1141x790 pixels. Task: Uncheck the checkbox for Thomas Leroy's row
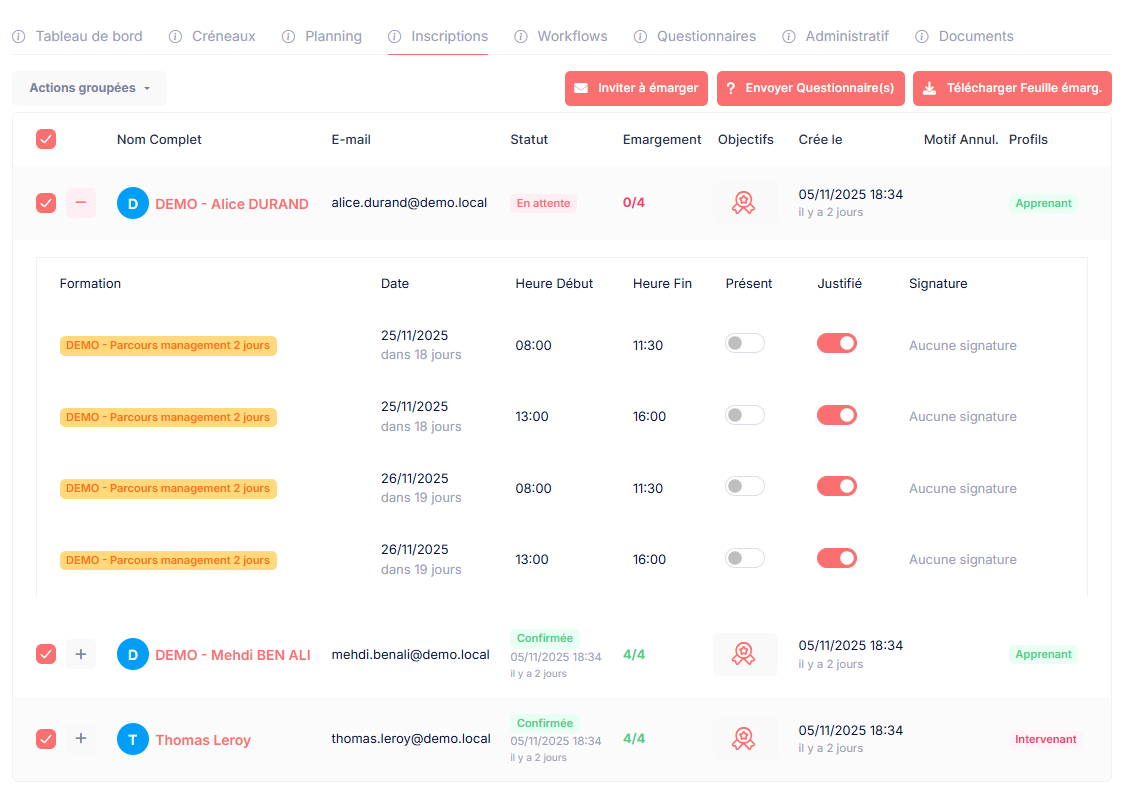[x=46, y=739]
